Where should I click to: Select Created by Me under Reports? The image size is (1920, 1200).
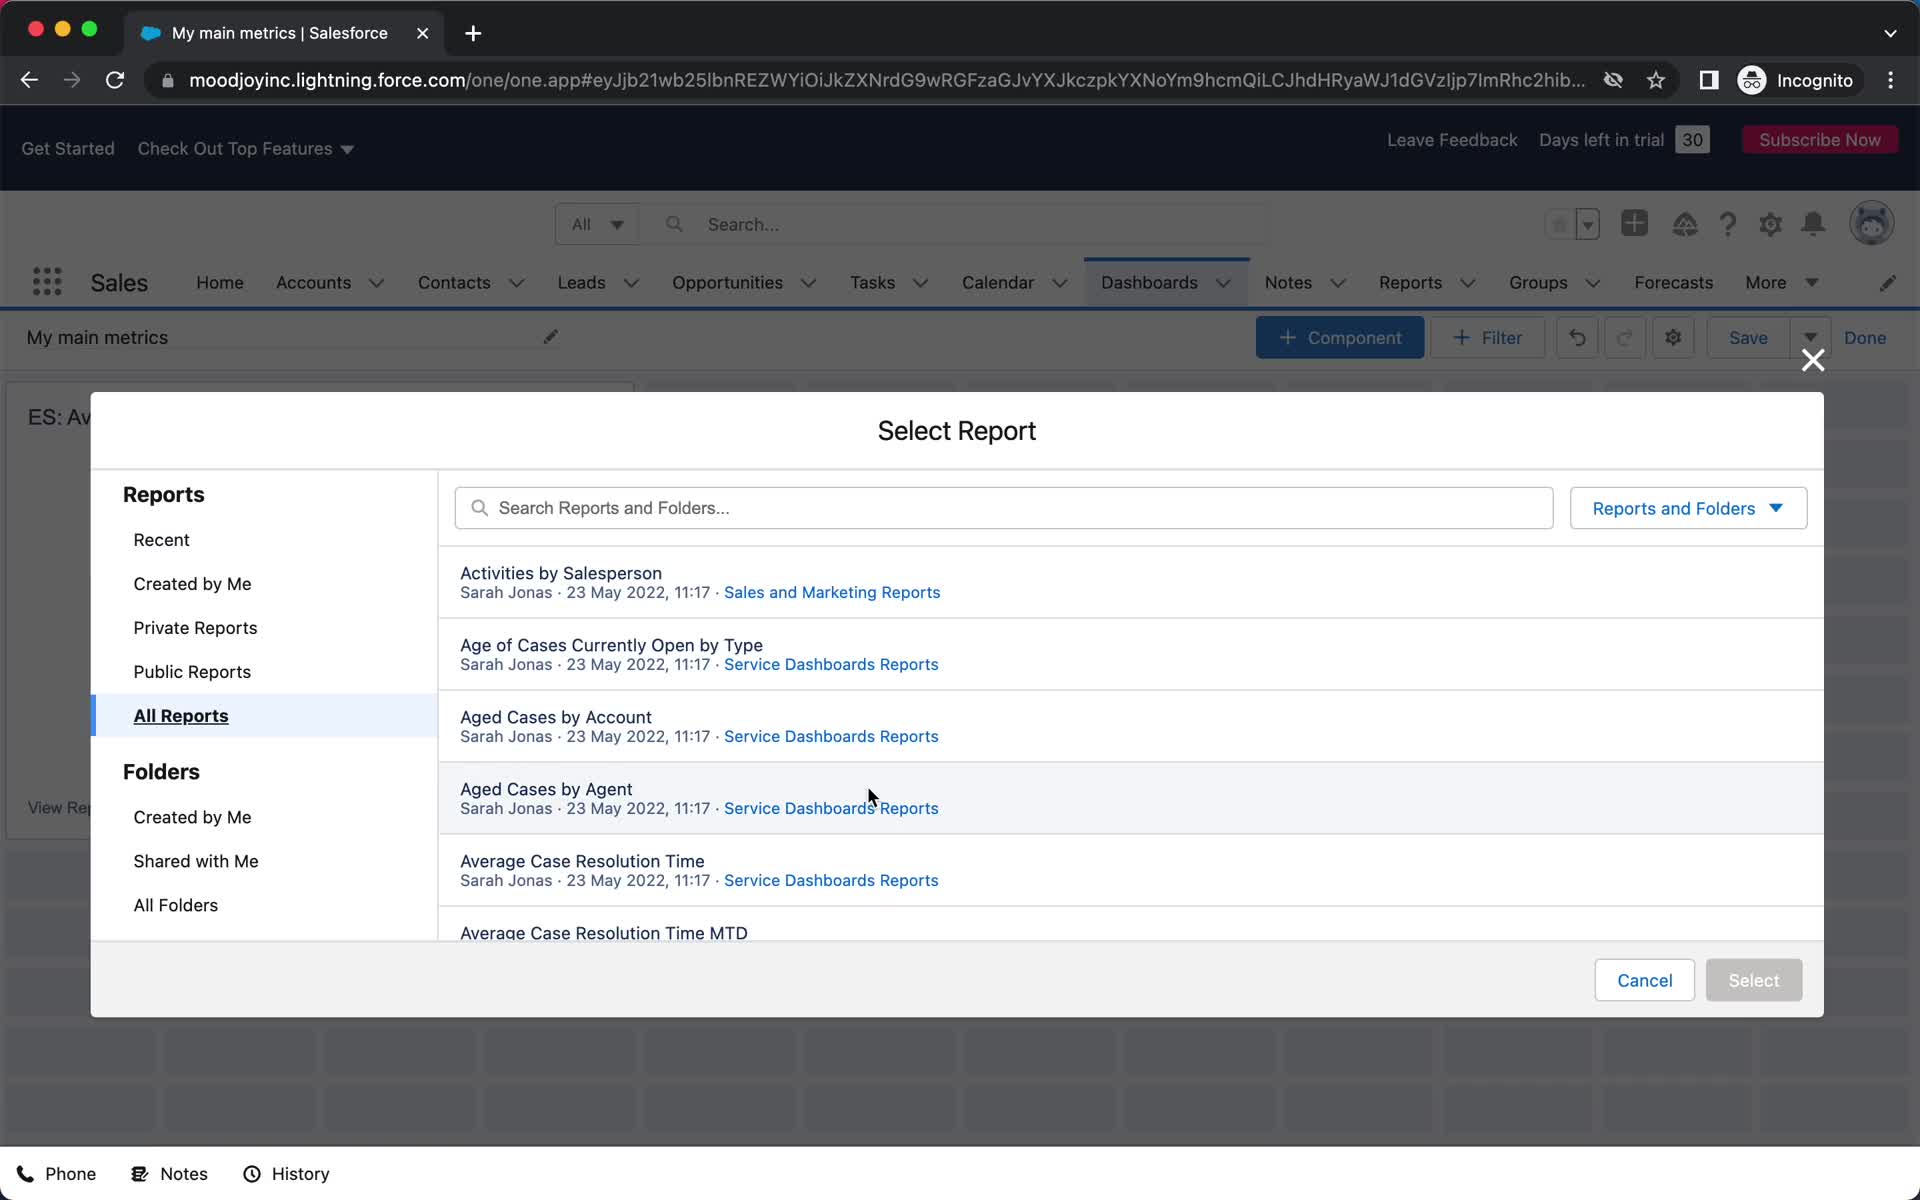(192, 584)
